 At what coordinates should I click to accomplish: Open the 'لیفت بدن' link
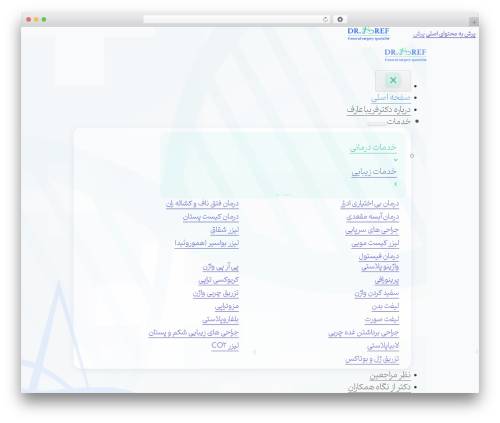click(385, 306)
